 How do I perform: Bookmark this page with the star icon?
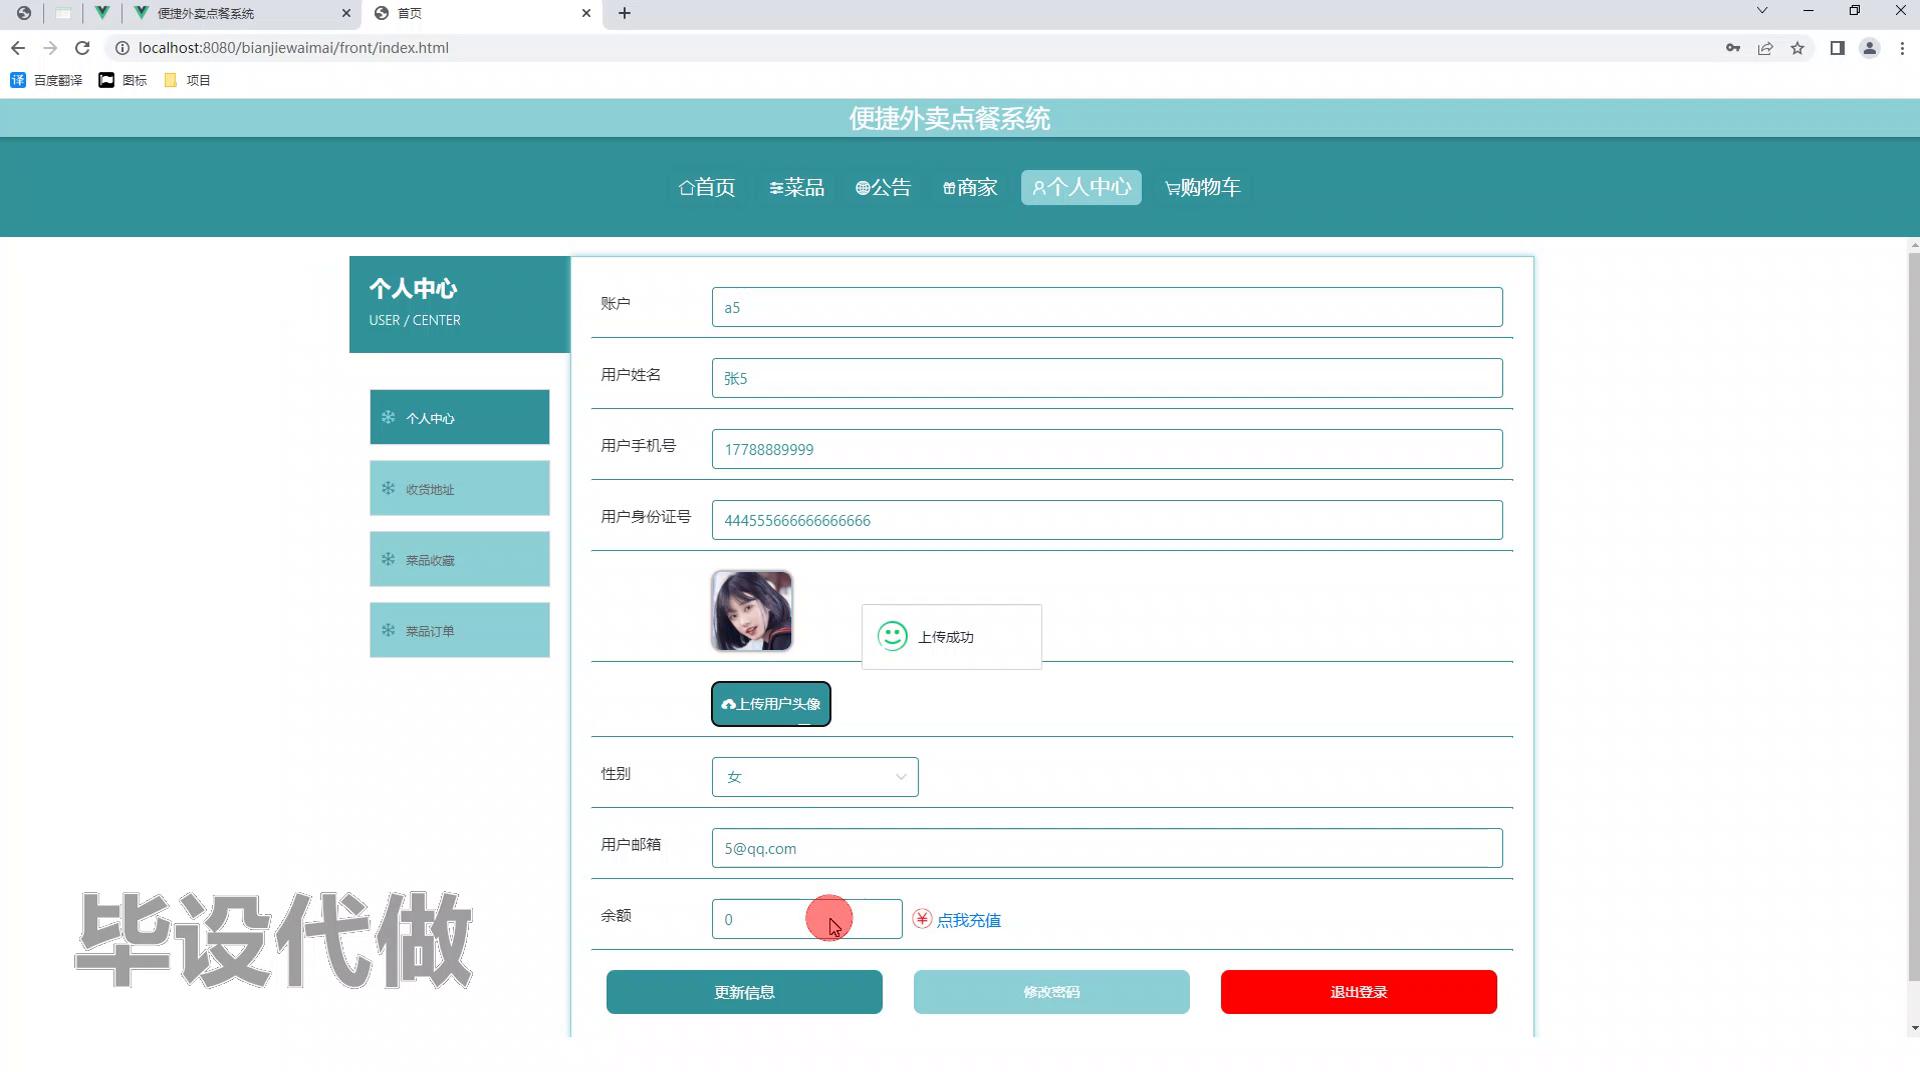[x=1797, y=48]
